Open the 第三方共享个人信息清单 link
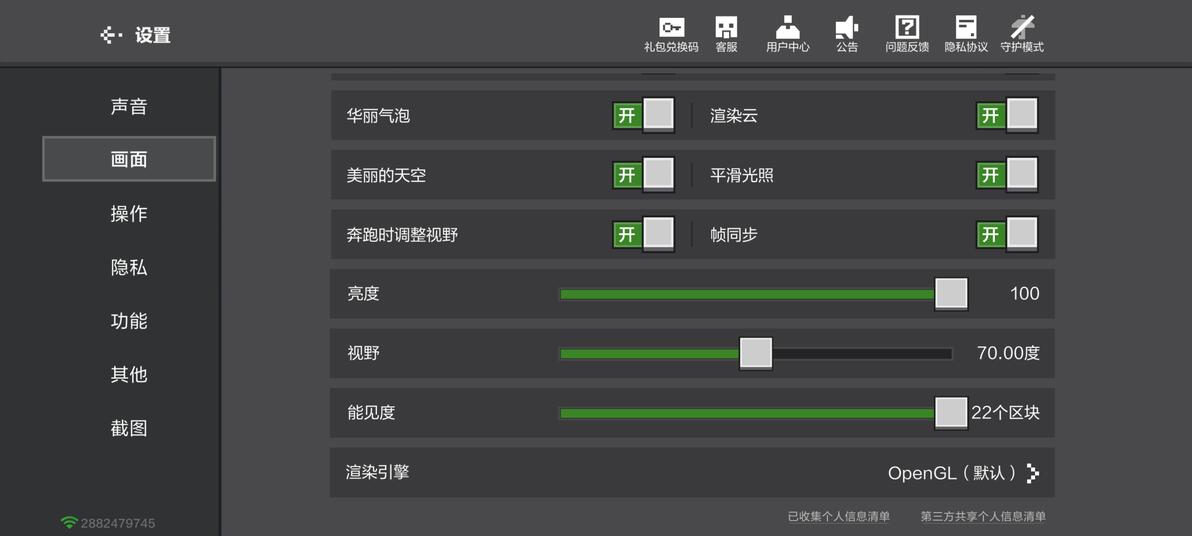 click(983, 516)
